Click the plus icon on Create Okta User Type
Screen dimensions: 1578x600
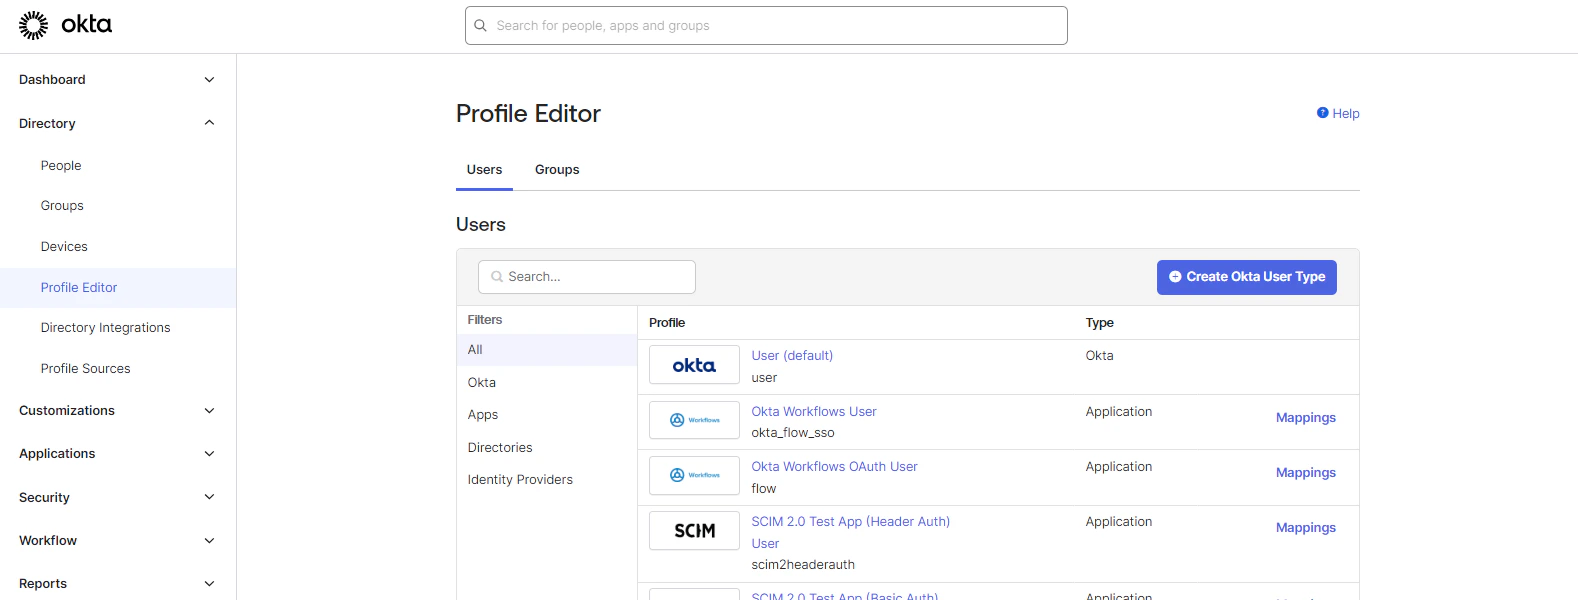click(x=1175, y=277)
